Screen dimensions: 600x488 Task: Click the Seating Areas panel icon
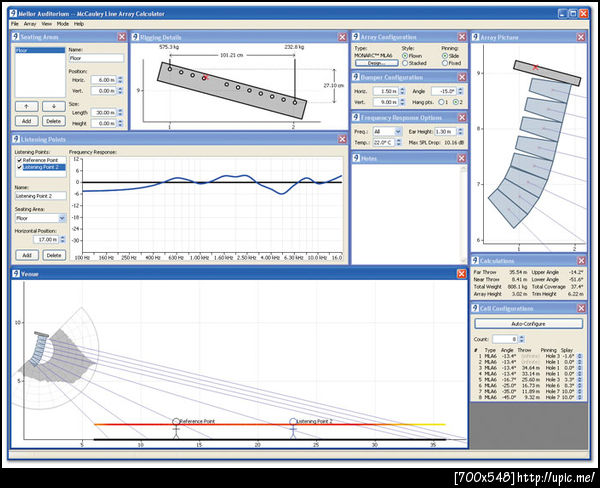tap(16, 37)
